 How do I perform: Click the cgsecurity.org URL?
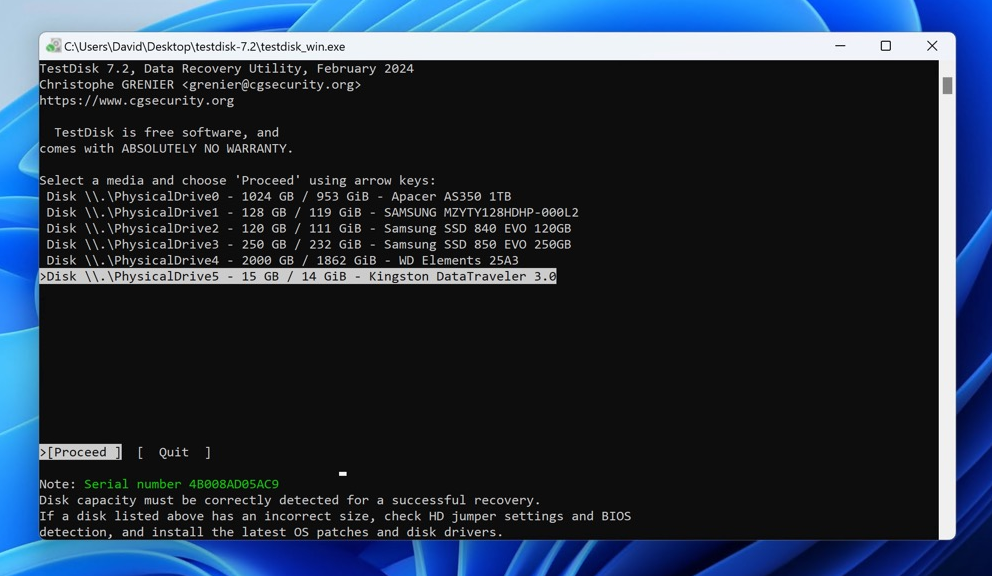coord(137,101)
